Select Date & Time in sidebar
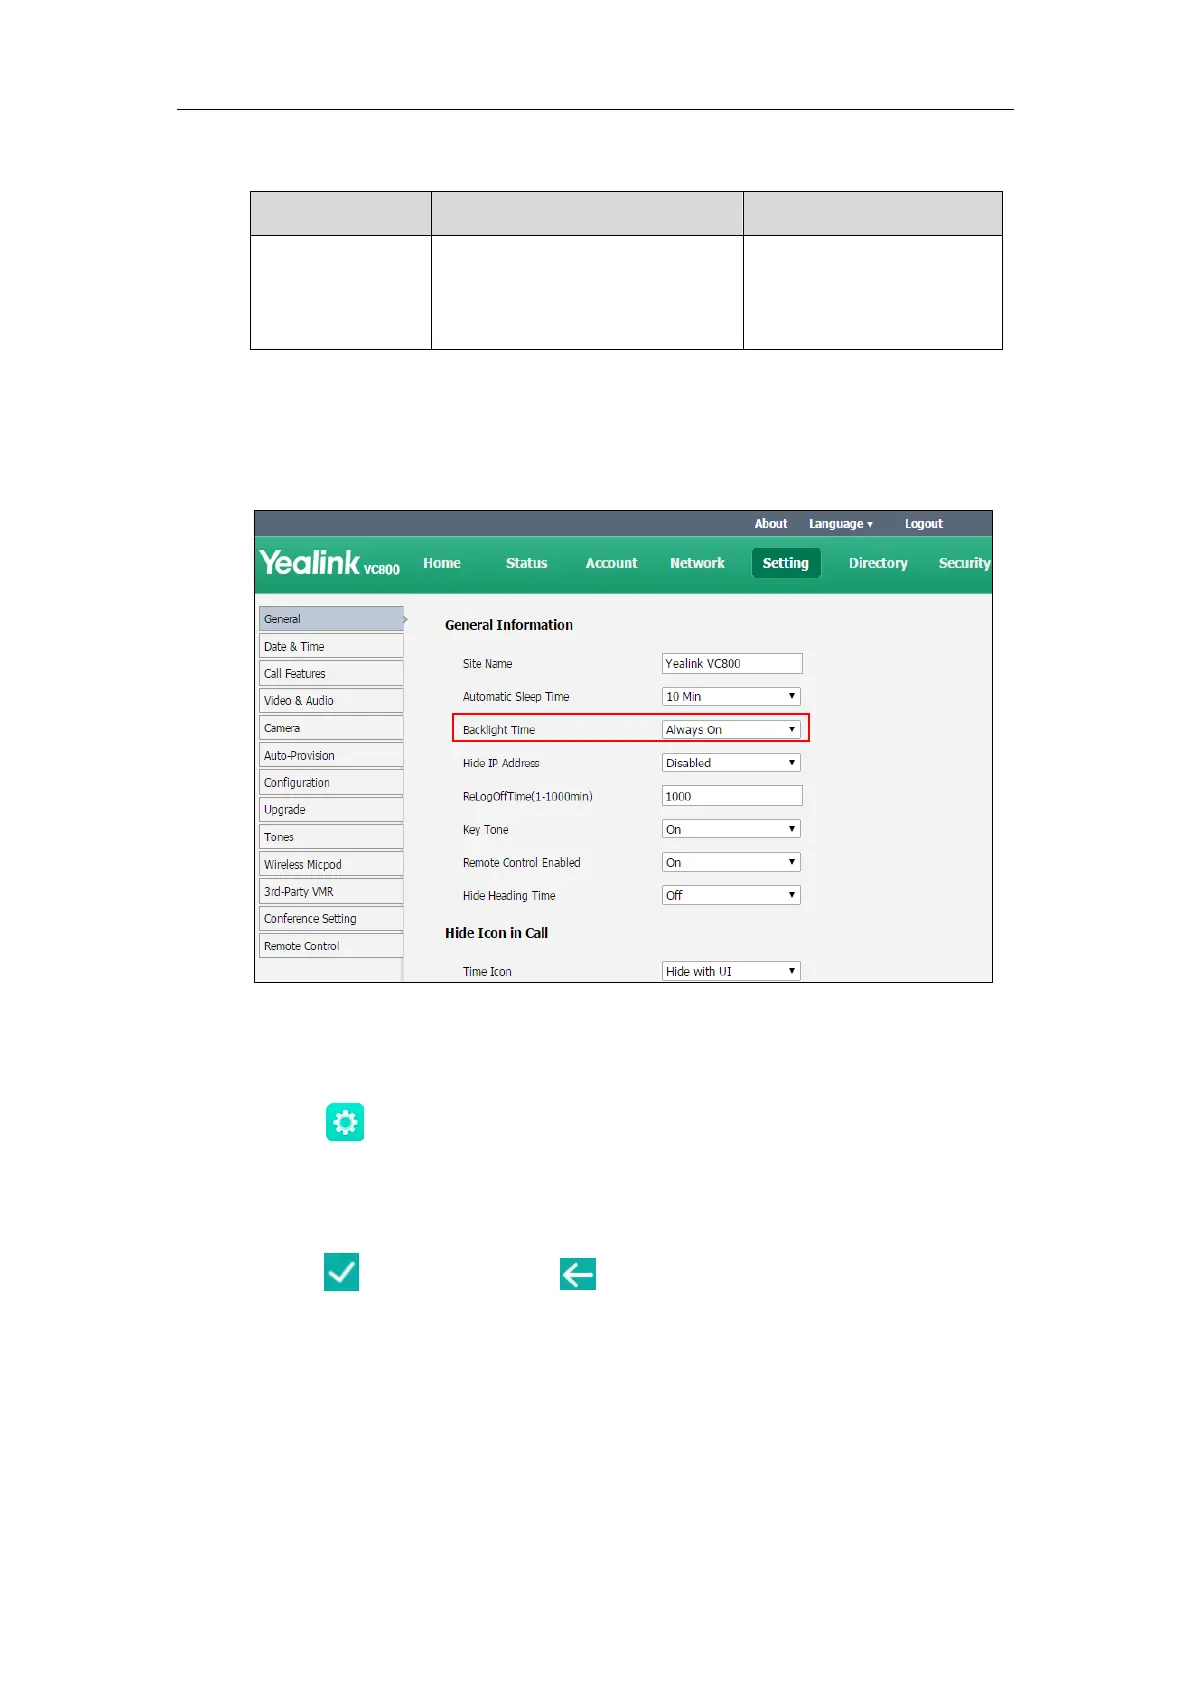 coord(331,646)
